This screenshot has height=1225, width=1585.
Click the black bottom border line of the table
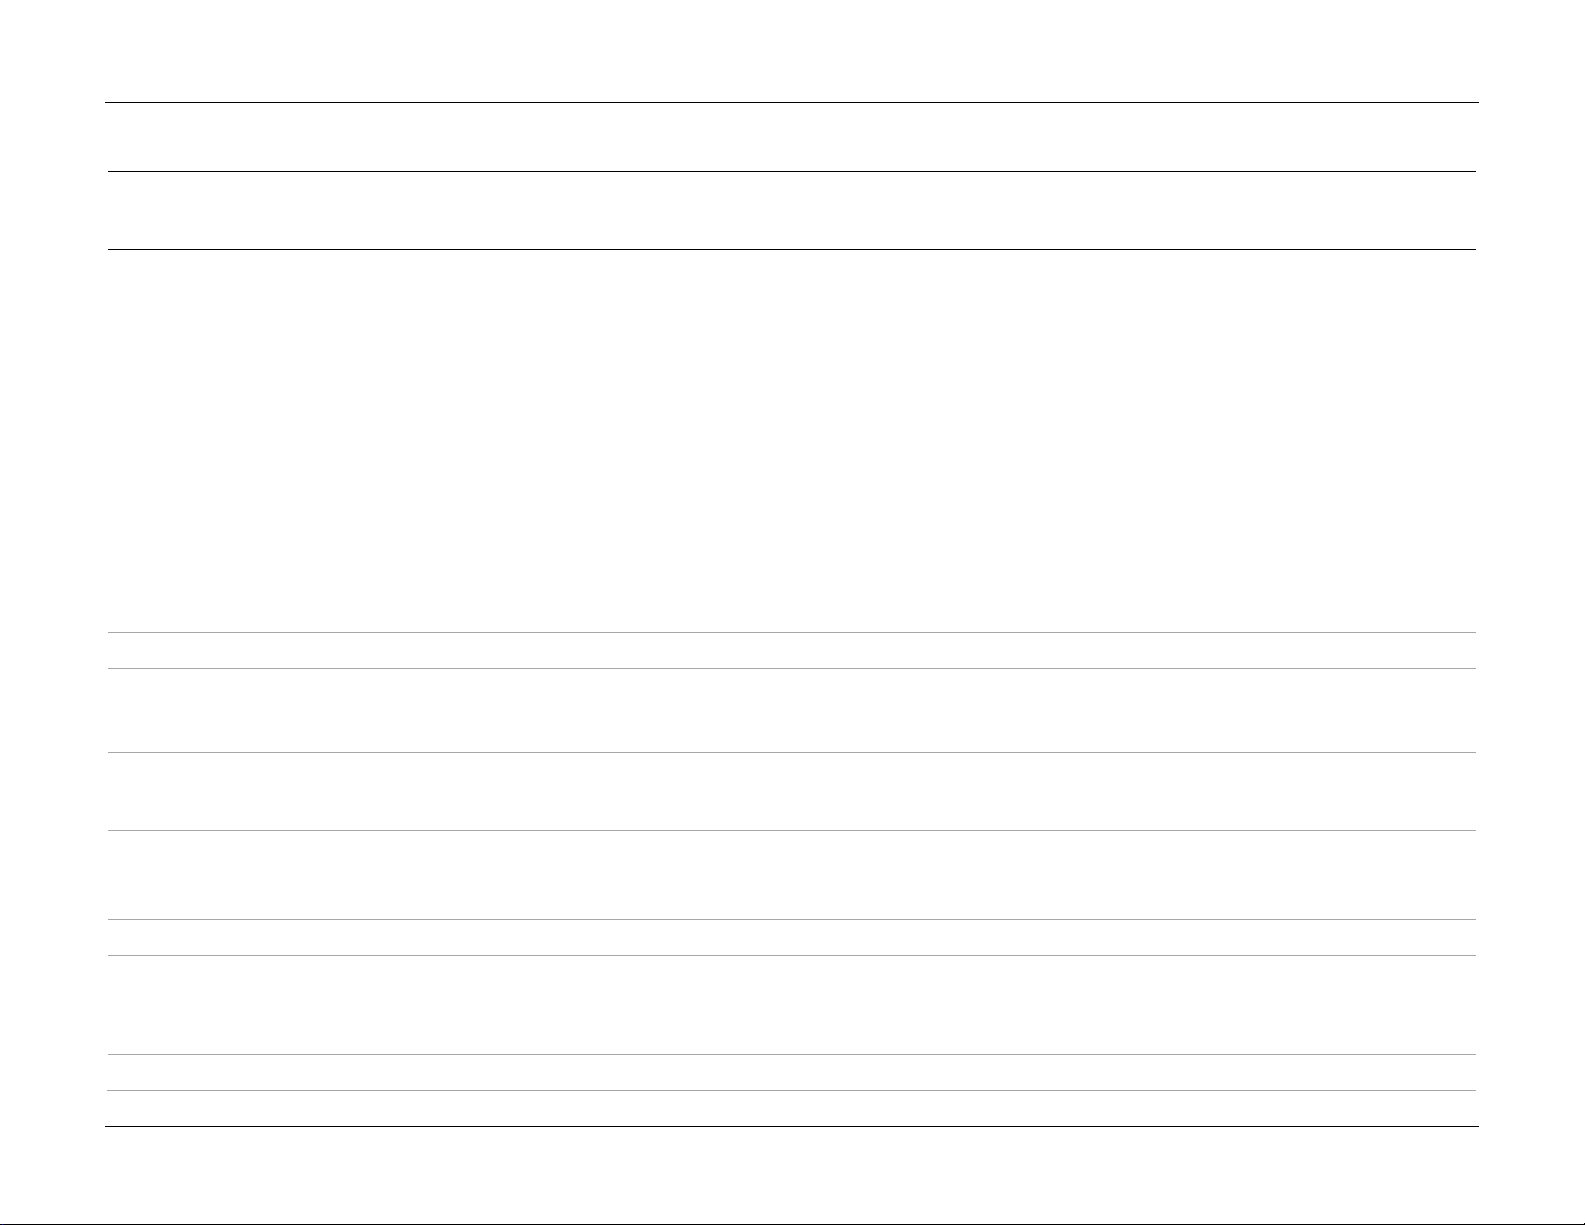(x=792, y=1127)
